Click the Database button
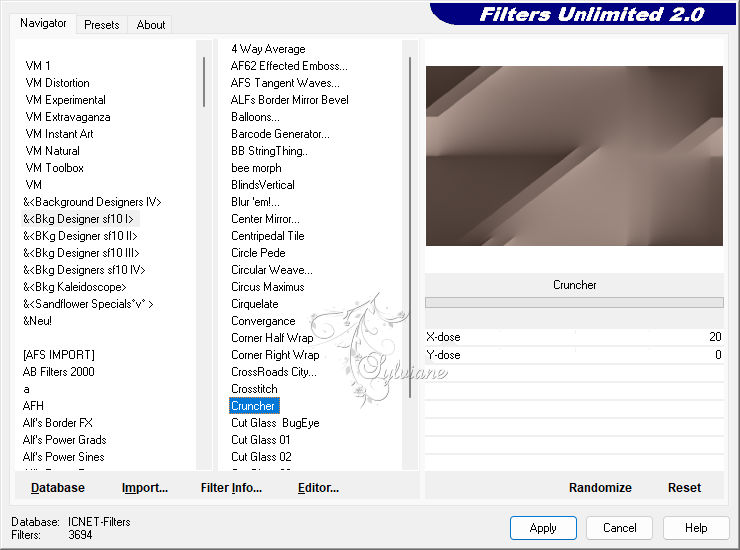 [x=58, y=488]
